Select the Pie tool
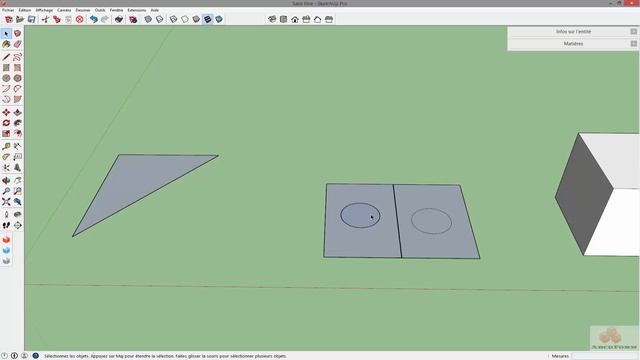Image resolution: width=640 pixels, height=360 pixels. [x=17, y=99]
